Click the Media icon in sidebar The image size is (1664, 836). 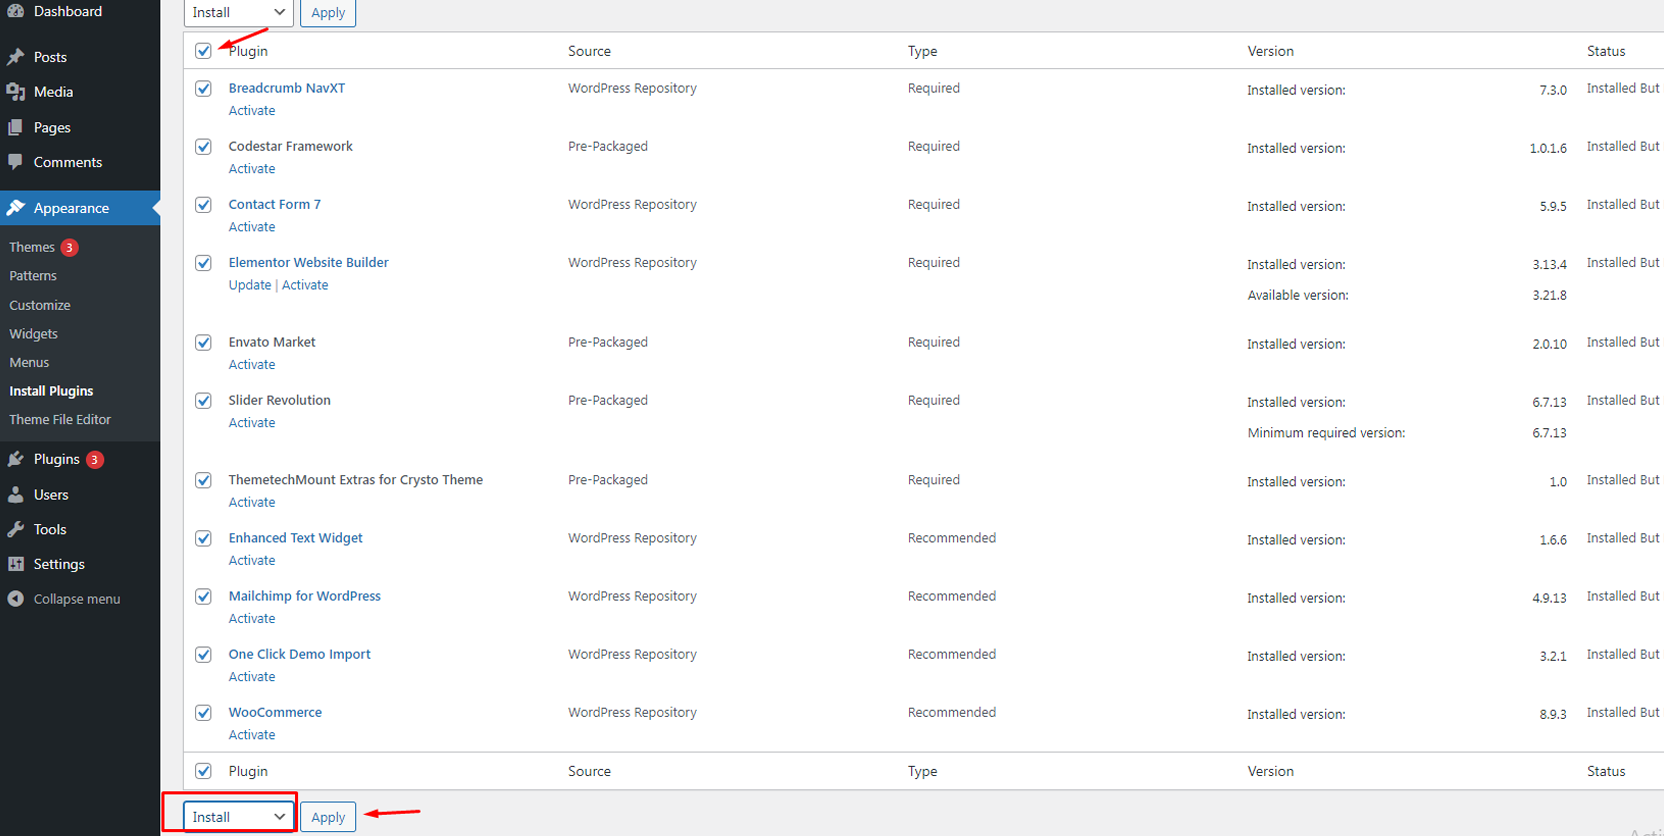click(x=16, y=92)
